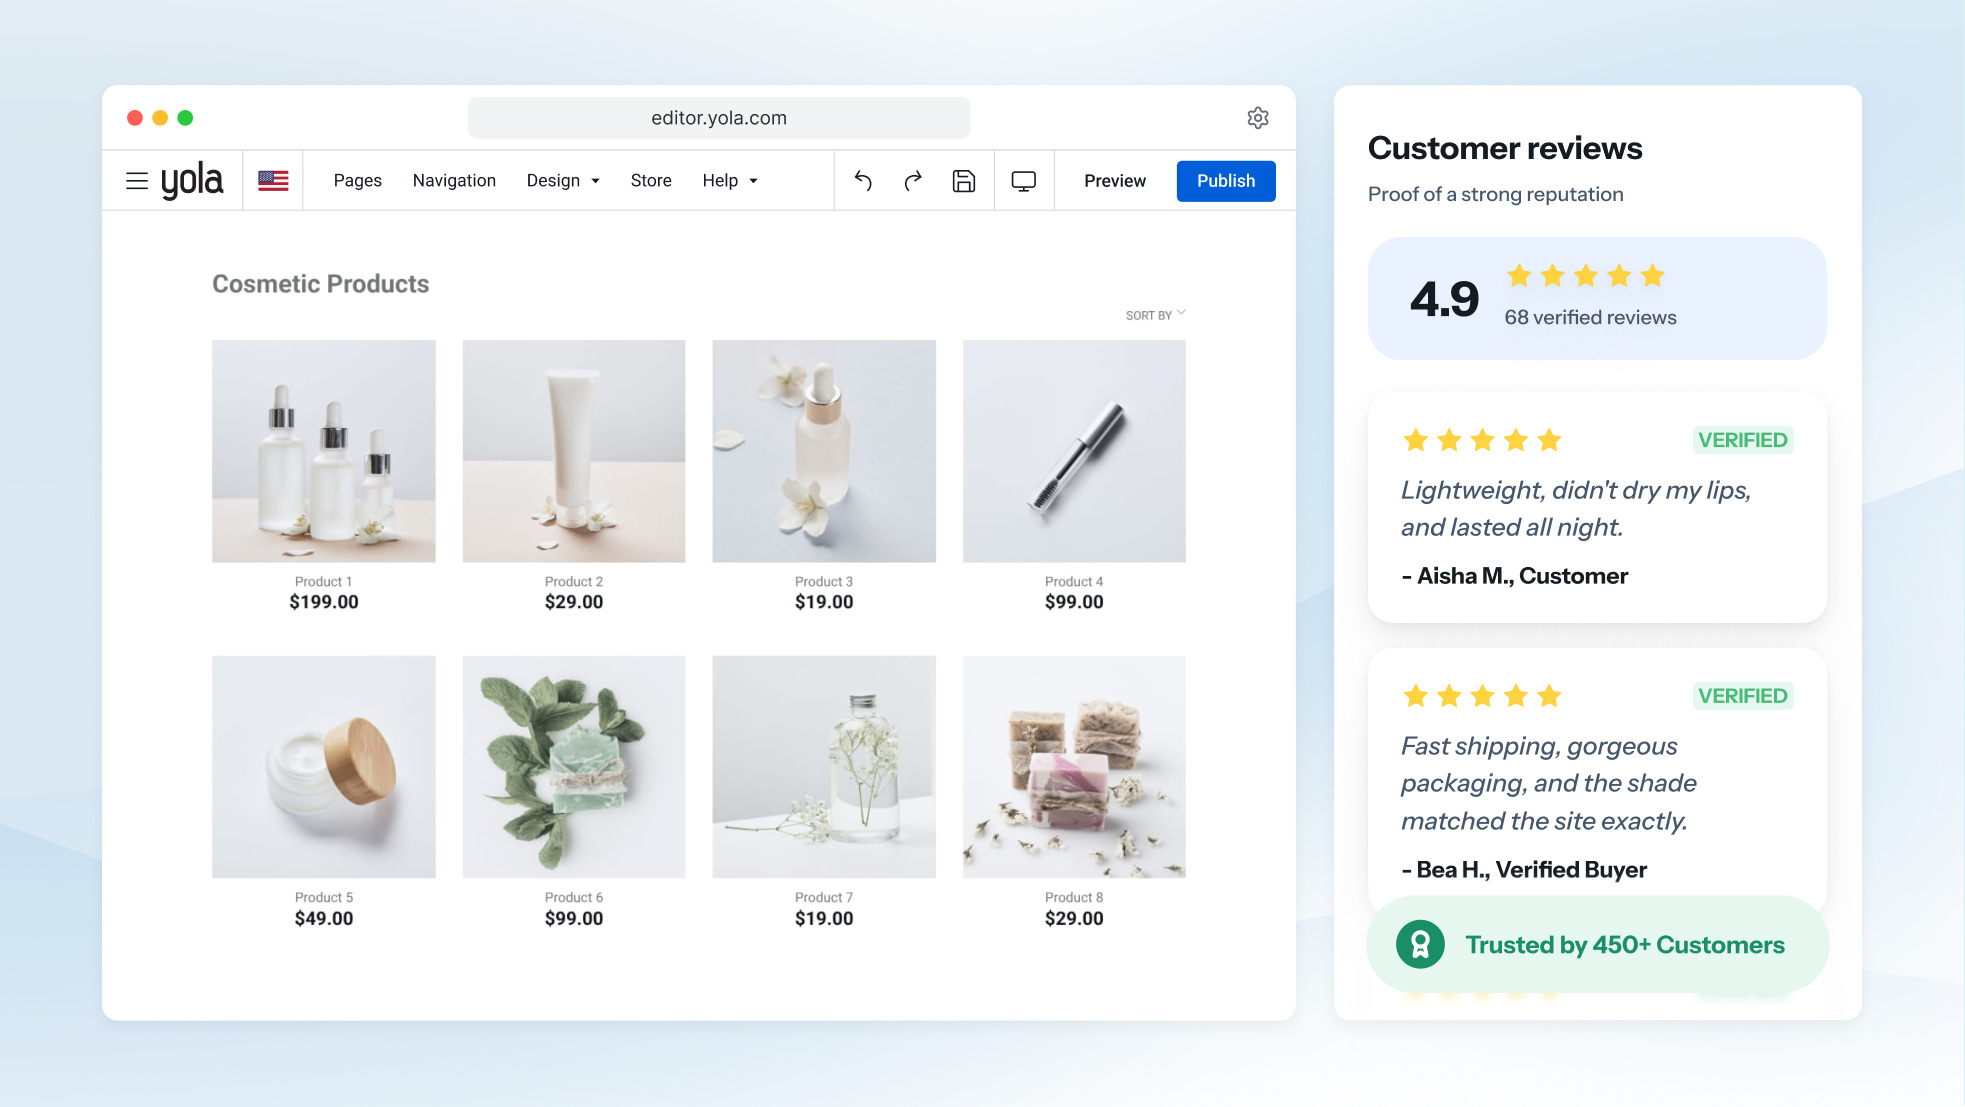This screenshot has width=1965, height=1107.
Task: Expand the Help dropdown menu
Action: click(x=730, y=181)
